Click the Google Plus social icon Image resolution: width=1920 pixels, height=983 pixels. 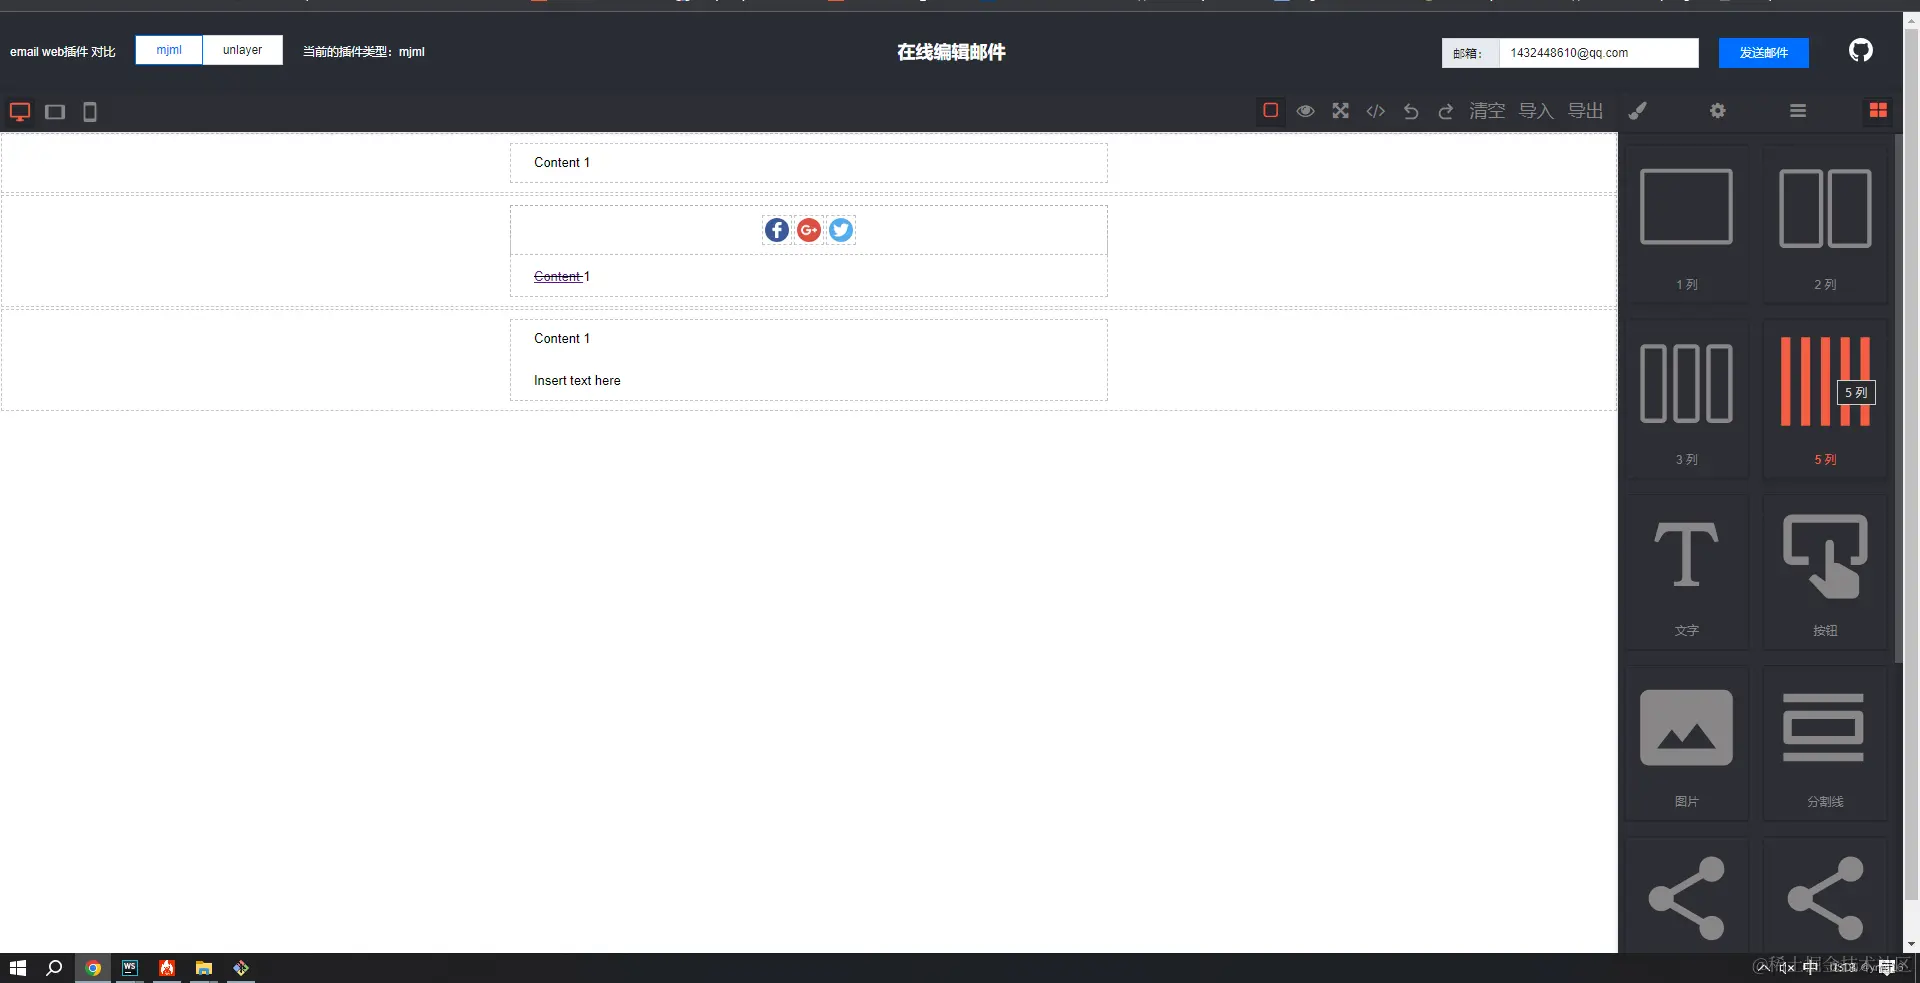[809, 230]
